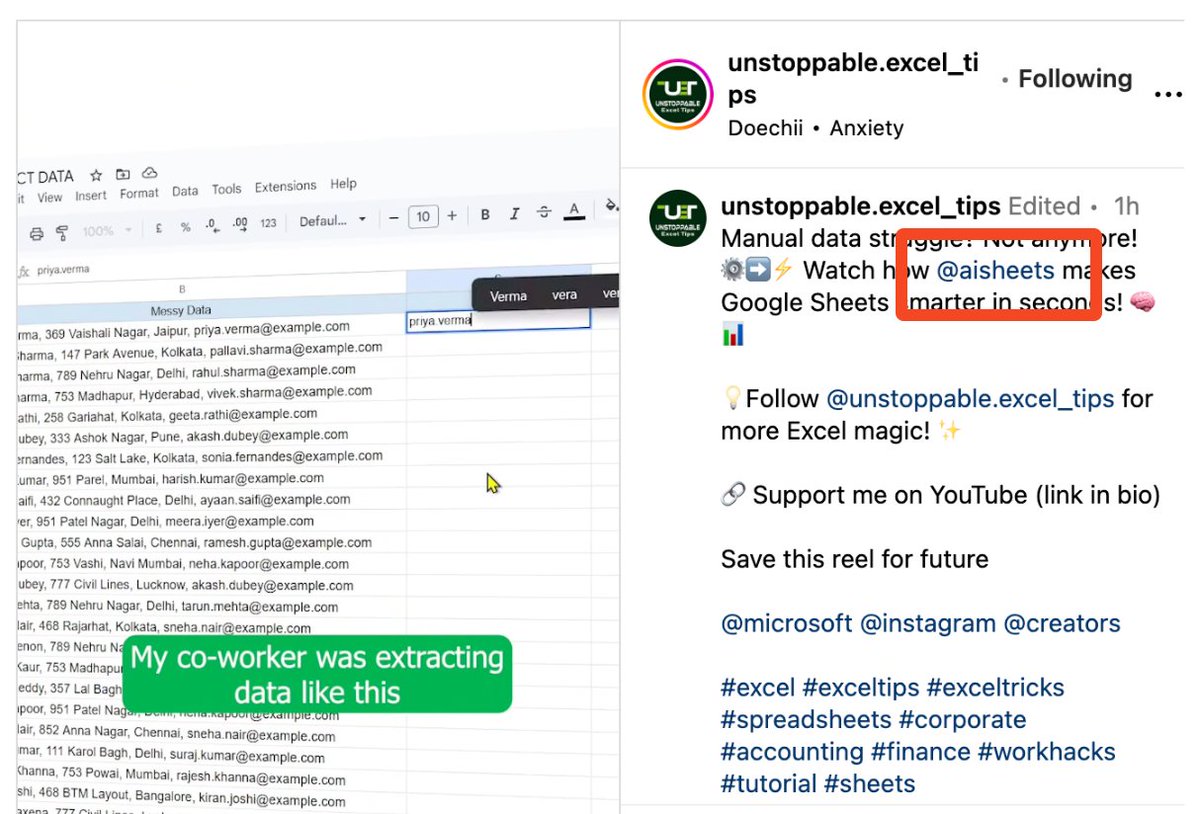The width and height of the screenshot is (1200, 814).
Task: Open the 123 more formats button
Action: [268, 223]
